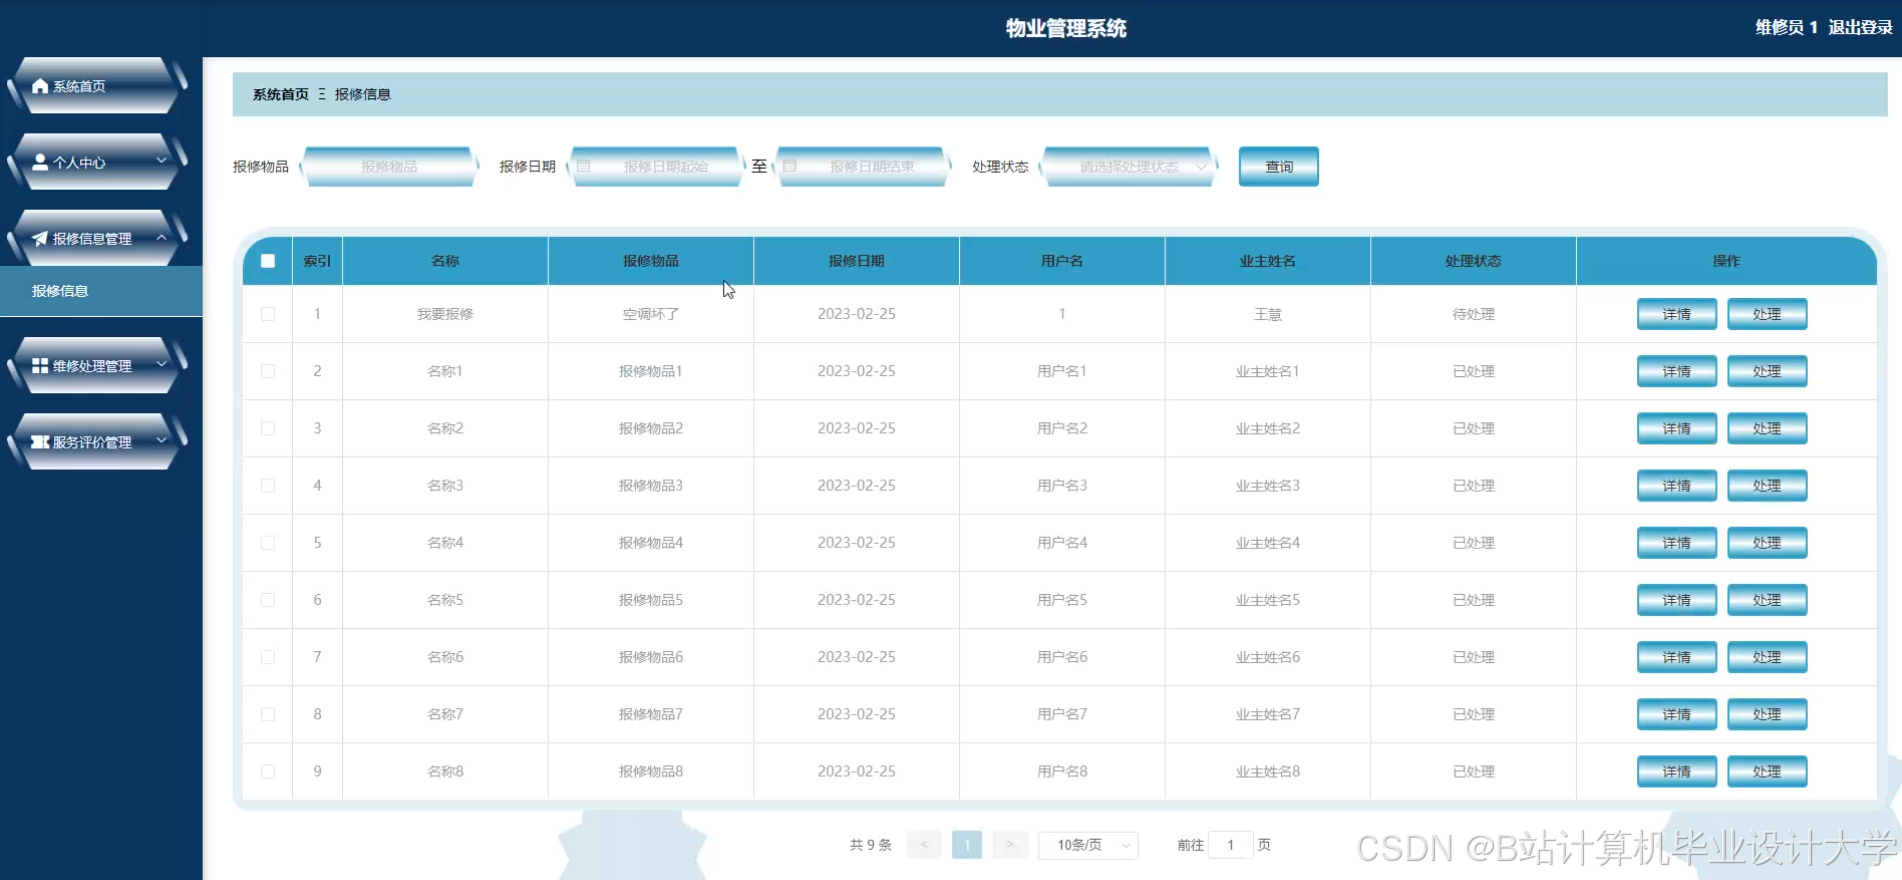Click the 报修日期 column header
Viewport: 1902px width, 880px height.
pos(856,261)
